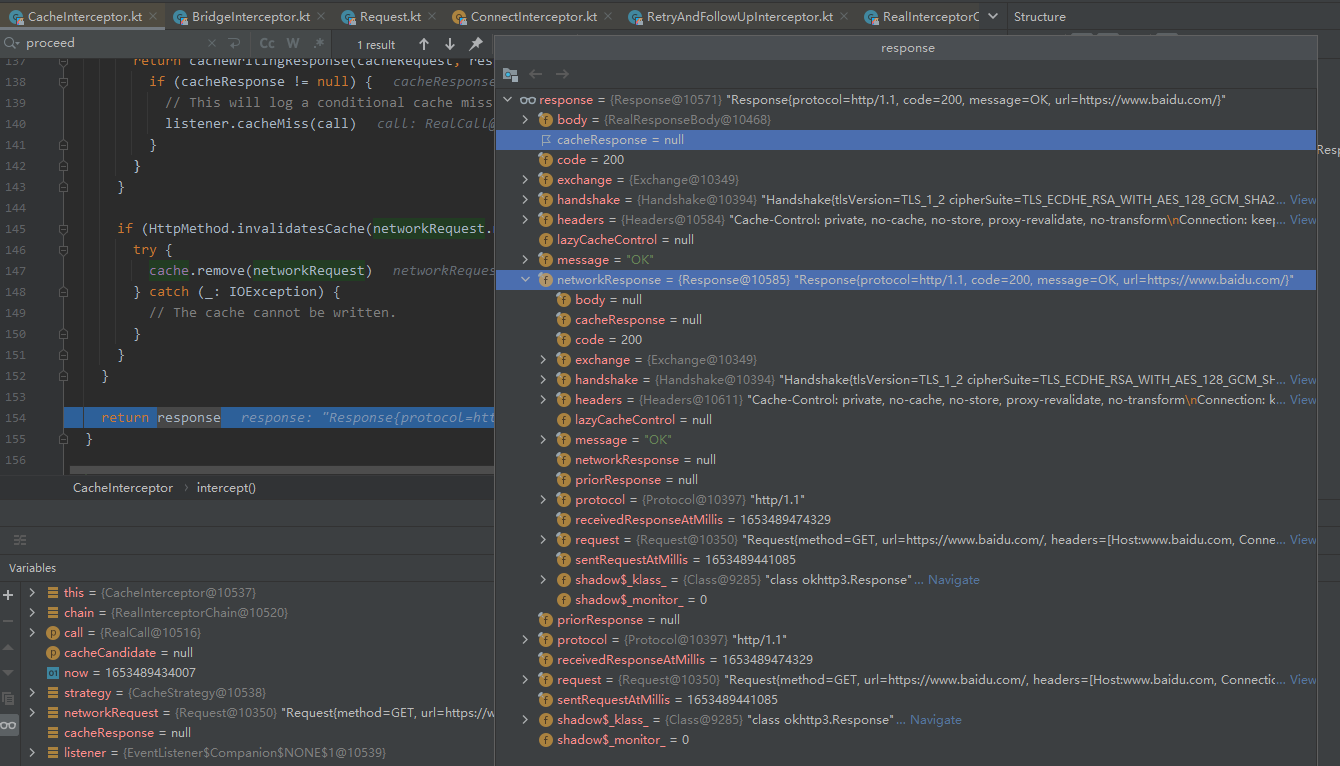Close the ConnectInterceptor.kt tab

pyautogui.click(x=606, y=17)
